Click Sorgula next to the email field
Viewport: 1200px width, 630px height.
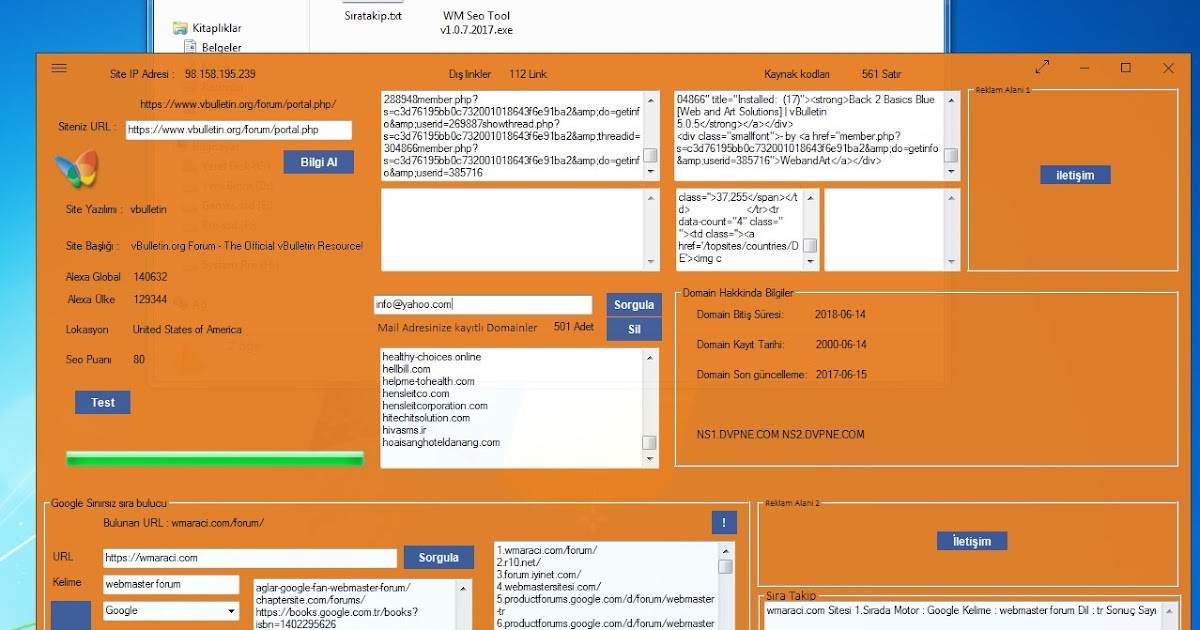pyautogui.click(x=634, y=305)
